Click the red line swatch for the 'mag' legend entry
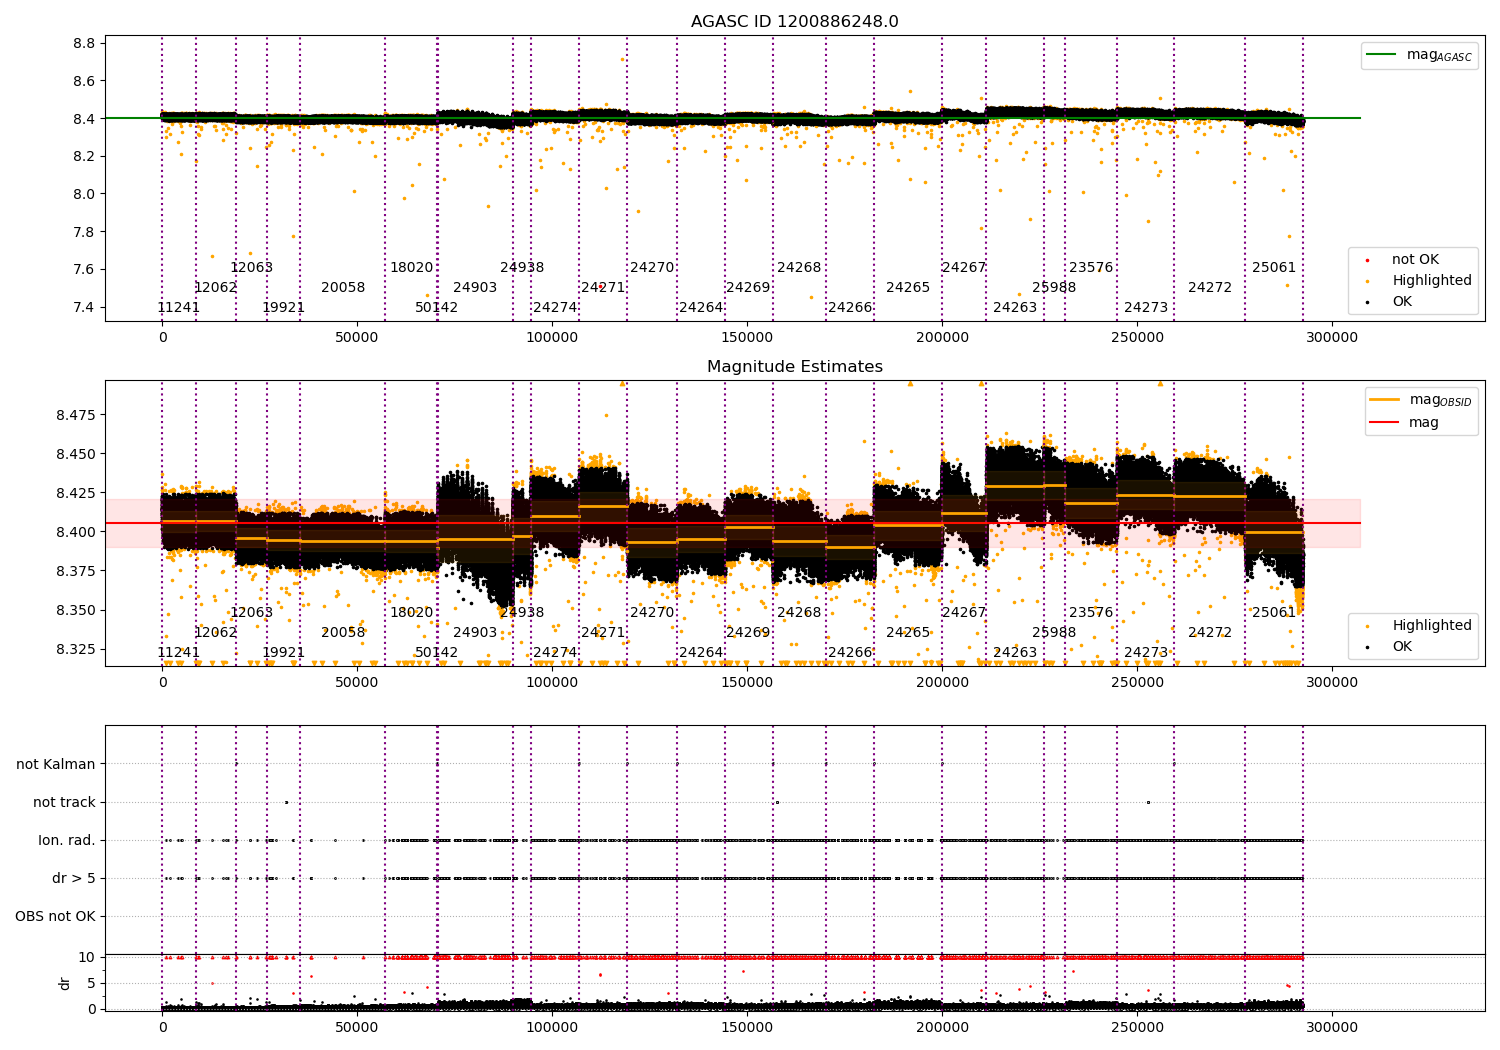Screen dimensions: 1500x1050 (1385, 423)
